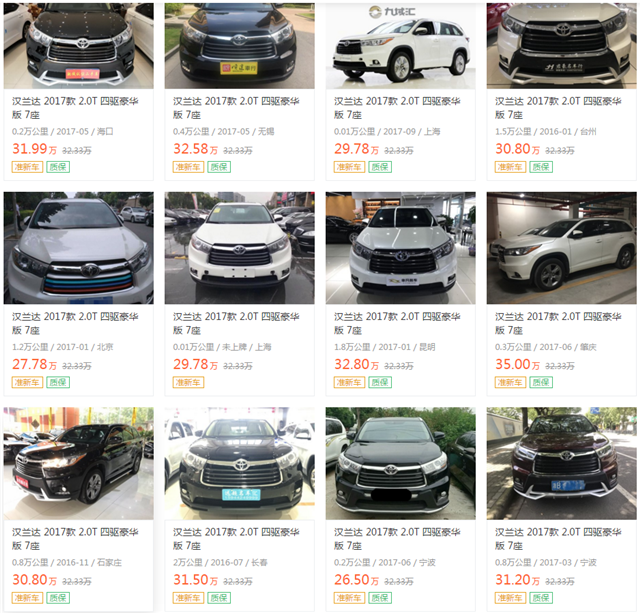
Task: Open the Changchun listing car photo
Action: pos(240,463)
